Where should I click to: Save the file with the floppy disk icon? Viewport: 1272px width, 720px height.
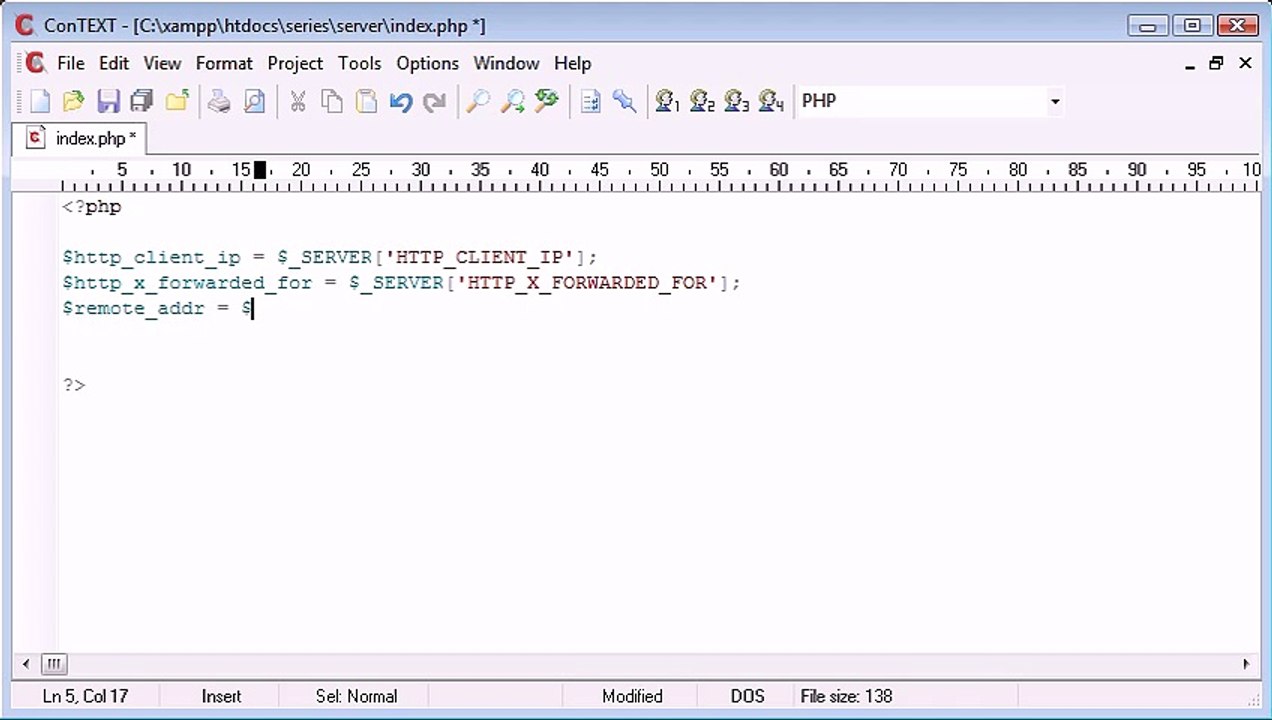(108, 101)
